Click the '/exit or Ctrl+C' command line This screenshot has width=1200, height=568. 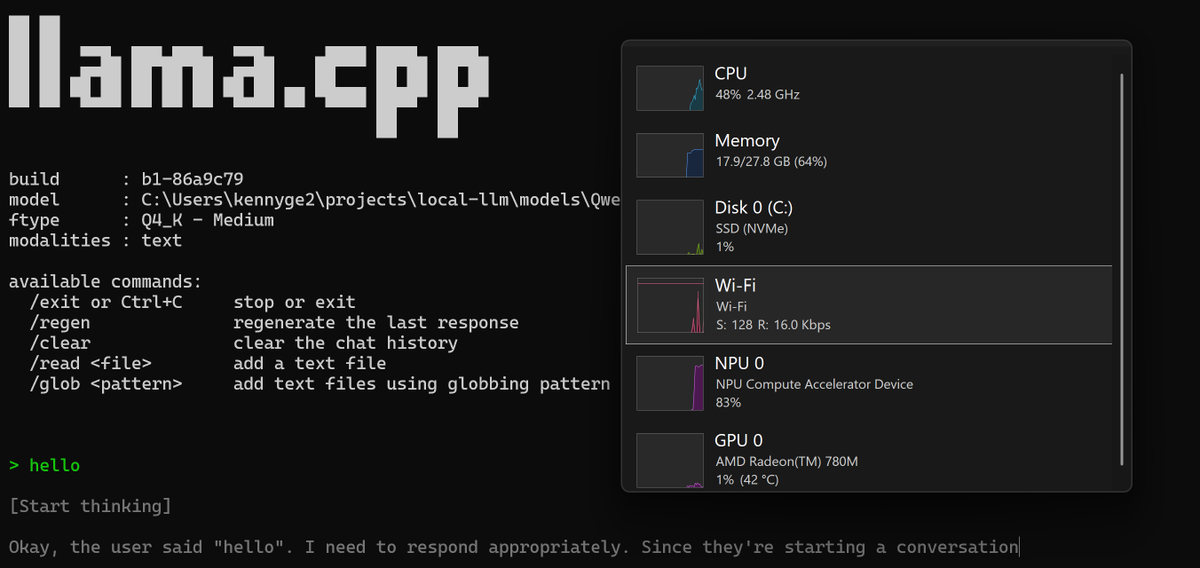click(192, 302)
